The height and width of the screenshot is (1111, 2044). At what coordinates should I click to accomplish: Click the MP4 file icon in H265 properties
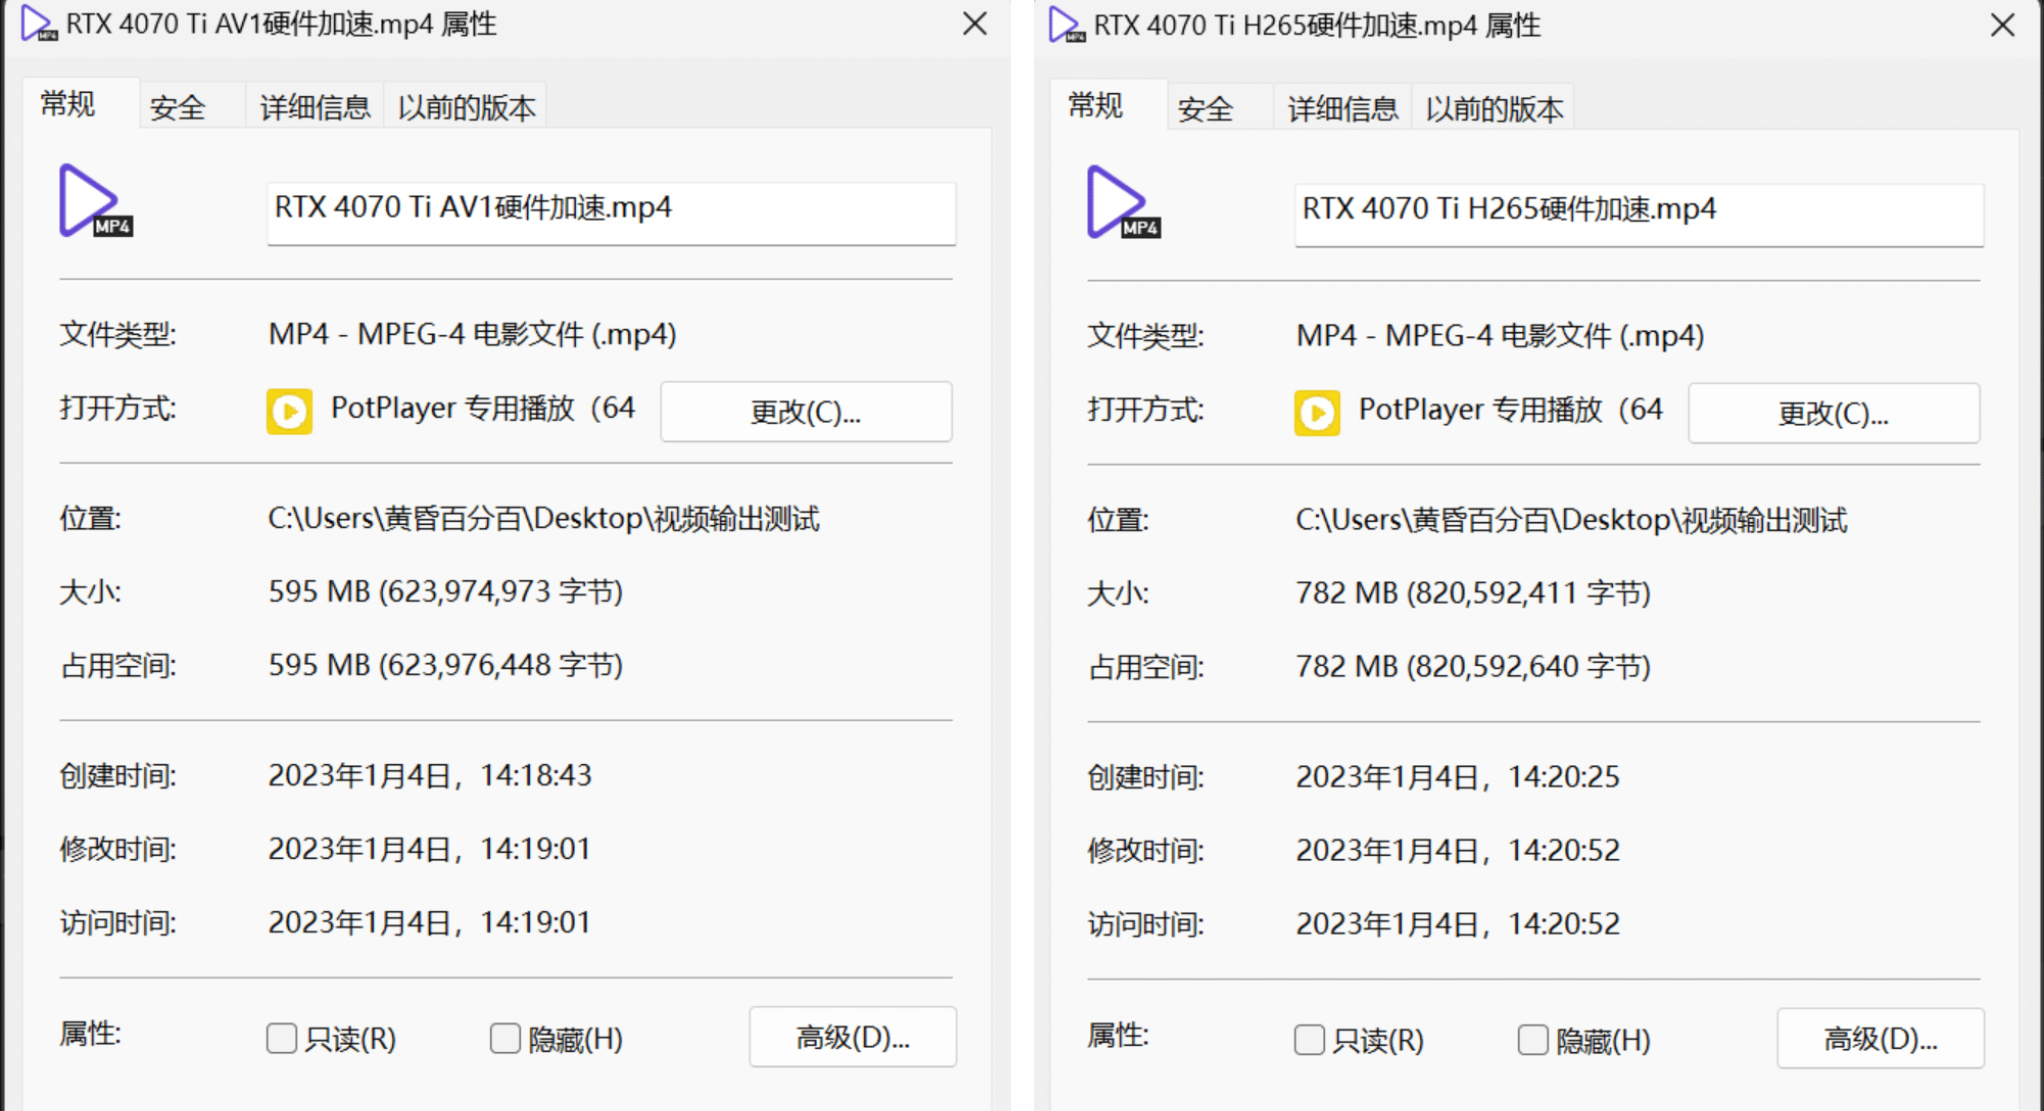(1122, 204)
